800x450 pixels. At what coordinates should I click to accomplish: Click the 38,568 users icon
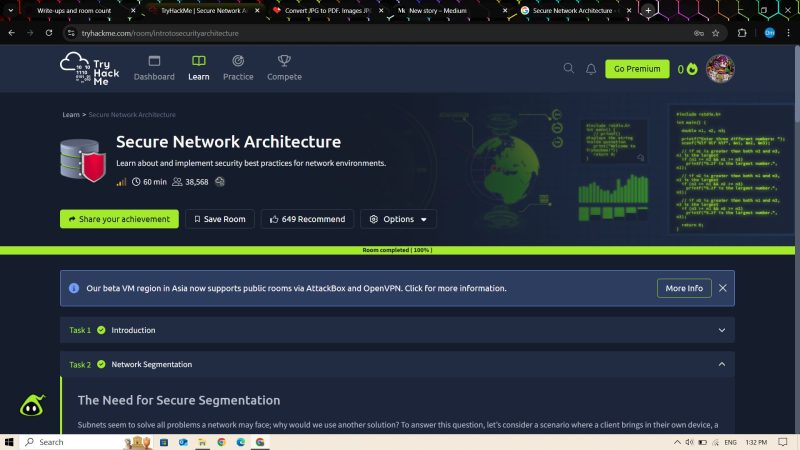coord(177,182)
